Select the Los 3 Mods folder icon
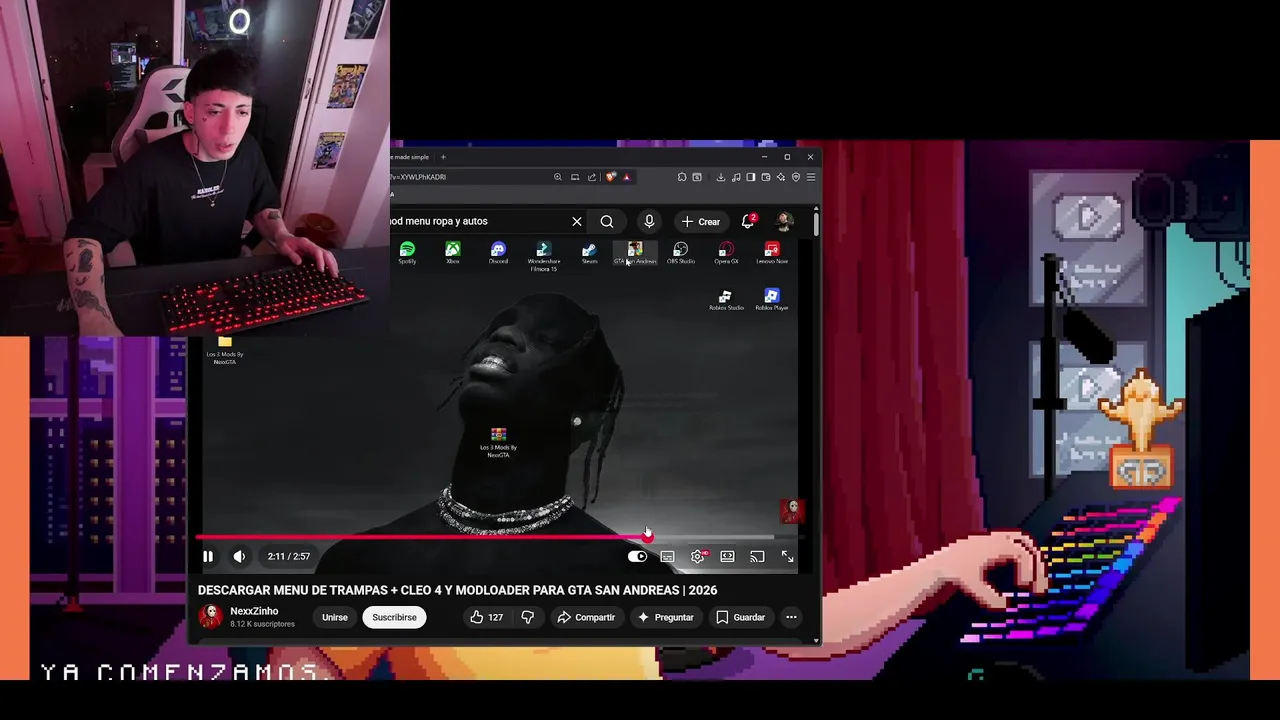Image resolution: width=1280 pixels, height=720 pixels. pos(225,350)
